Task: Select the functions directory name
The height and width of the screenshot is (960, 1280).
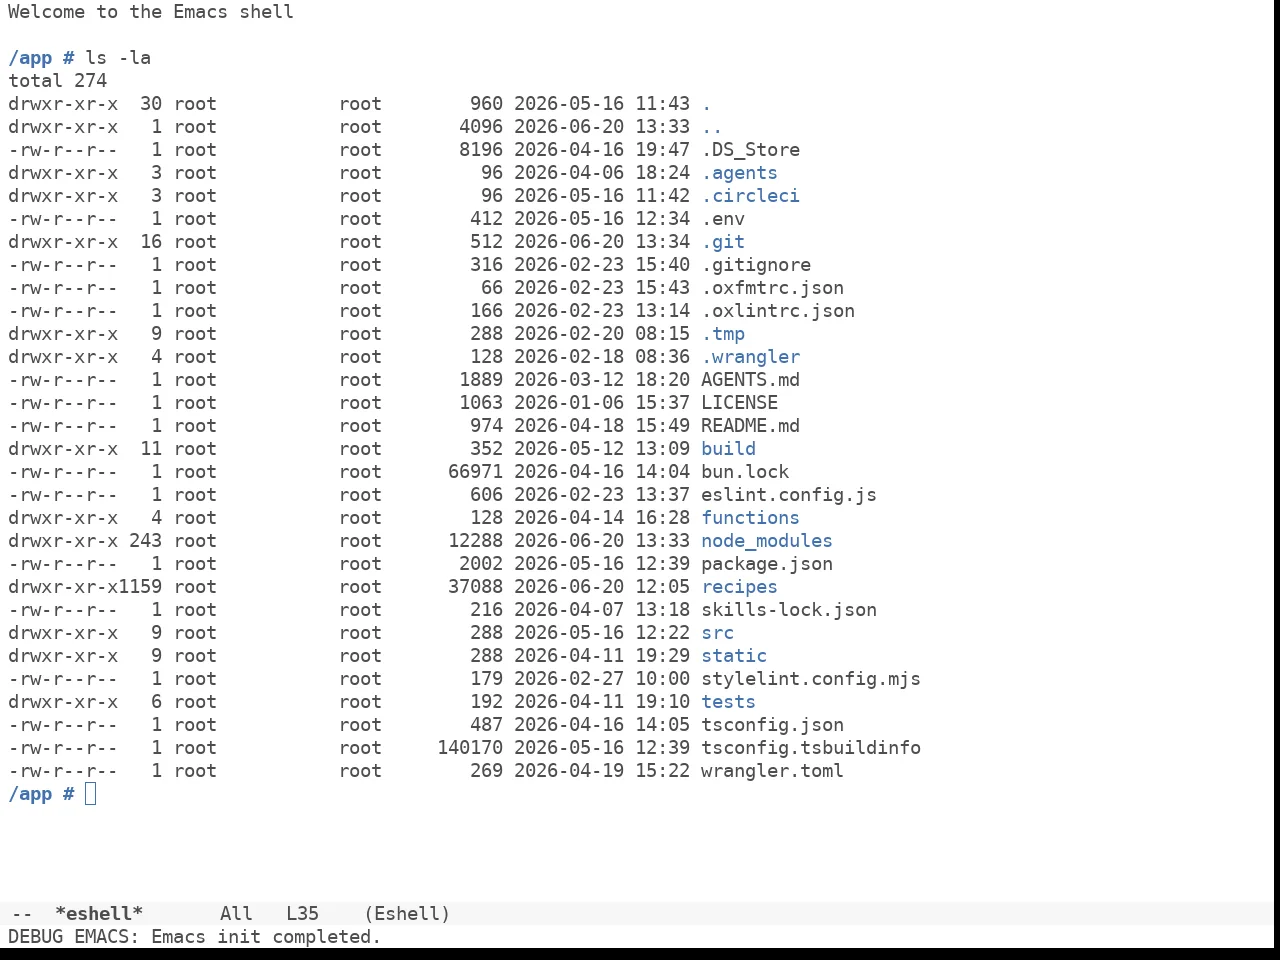Action: 750,518
